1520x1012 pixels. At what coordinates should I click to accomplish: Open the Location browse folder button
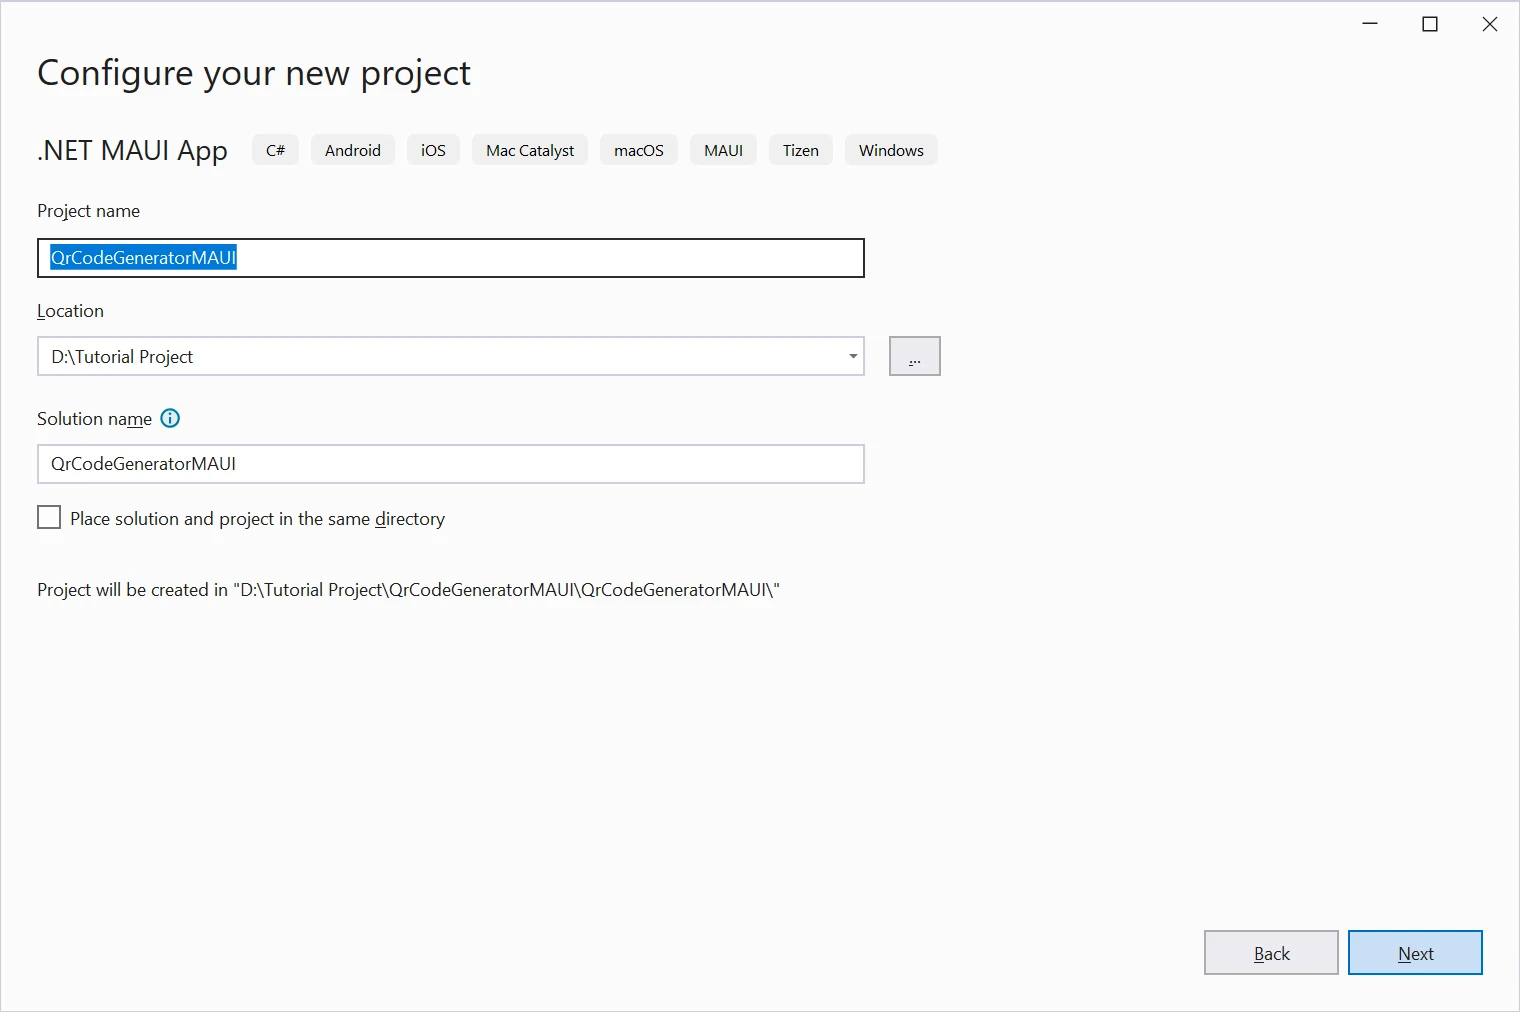(914, 357)
